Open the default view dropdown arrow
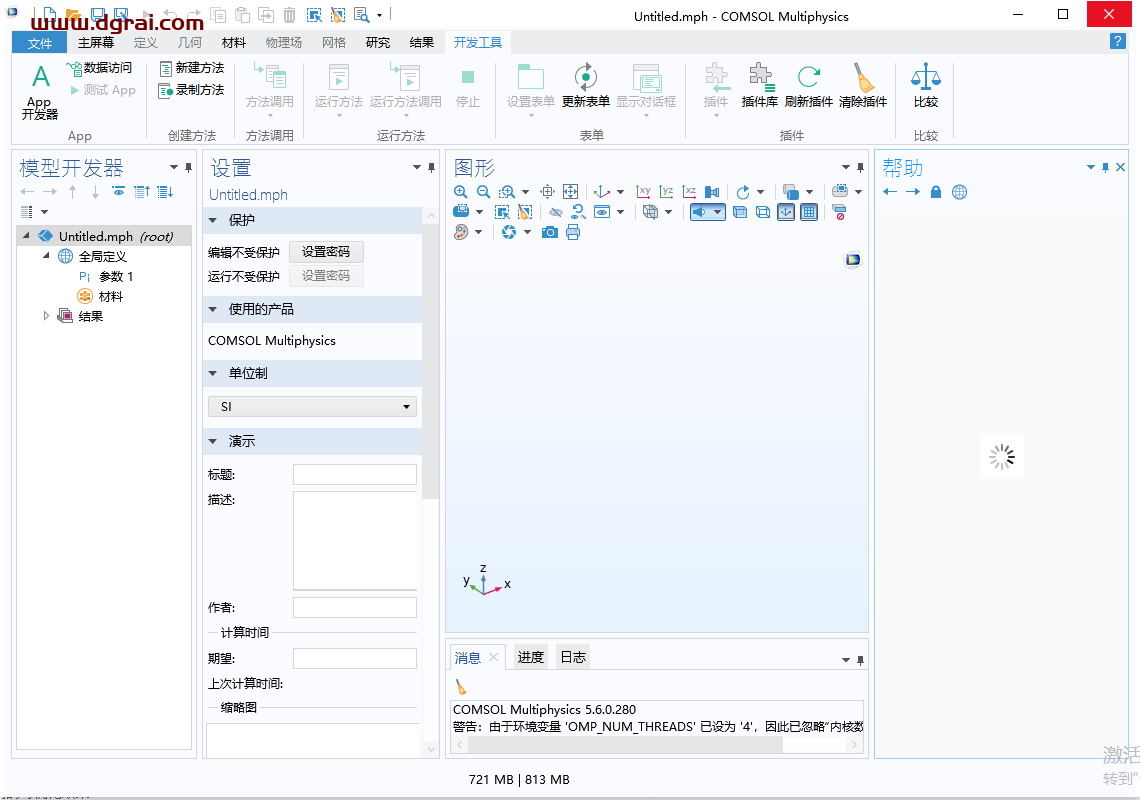The image size is (1140, 800). point(620,192)
